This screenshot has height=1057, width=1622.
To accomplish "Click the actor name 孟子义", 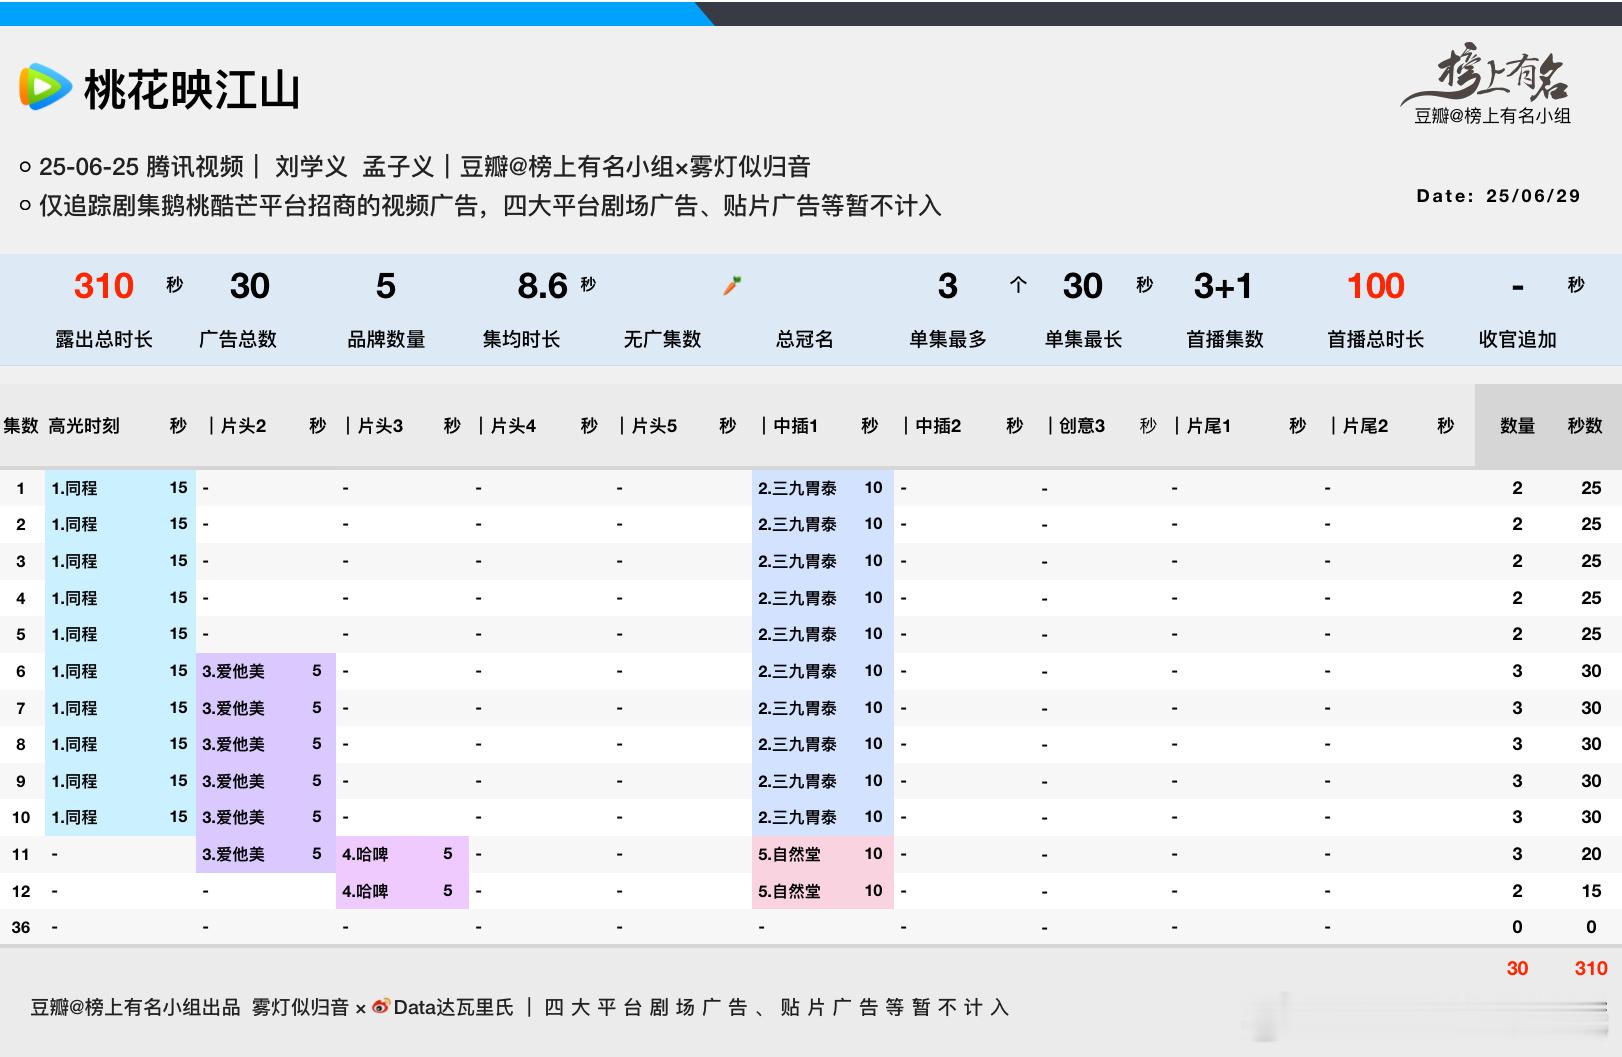I will click(398, 166).
